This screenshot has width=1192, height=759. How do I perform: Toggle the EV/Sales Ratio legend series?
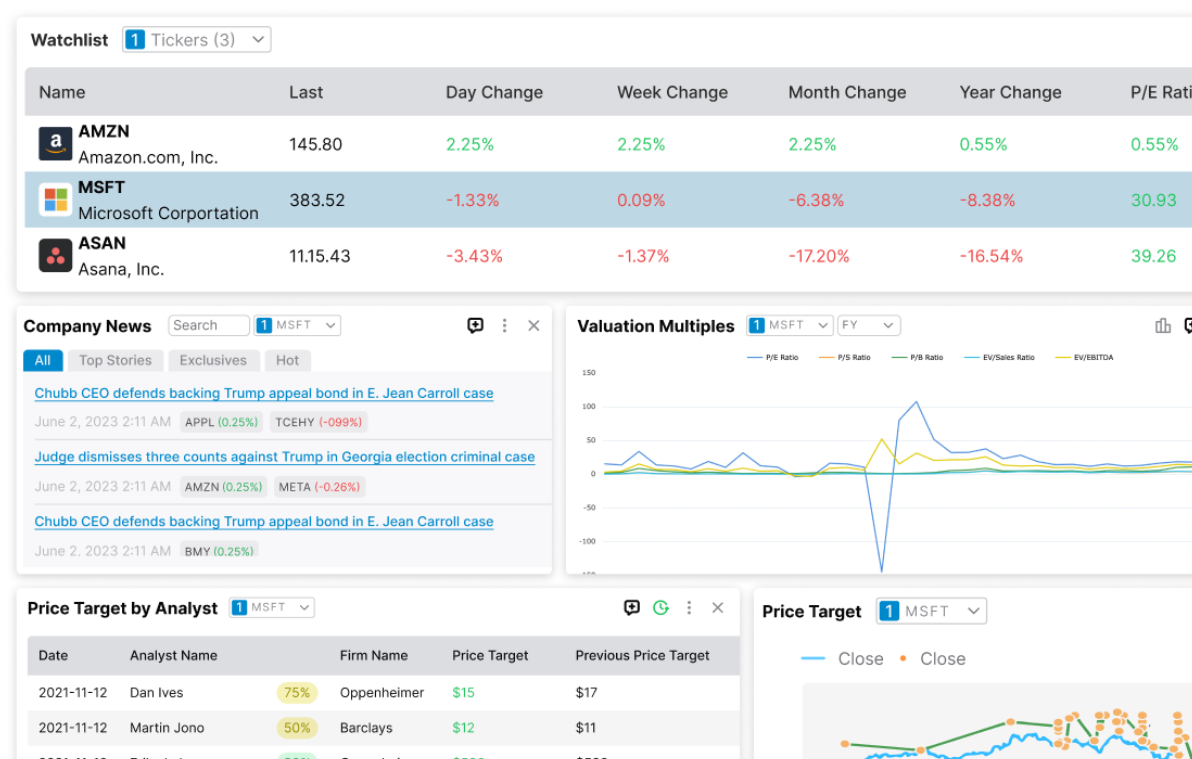coord(1000,357)
